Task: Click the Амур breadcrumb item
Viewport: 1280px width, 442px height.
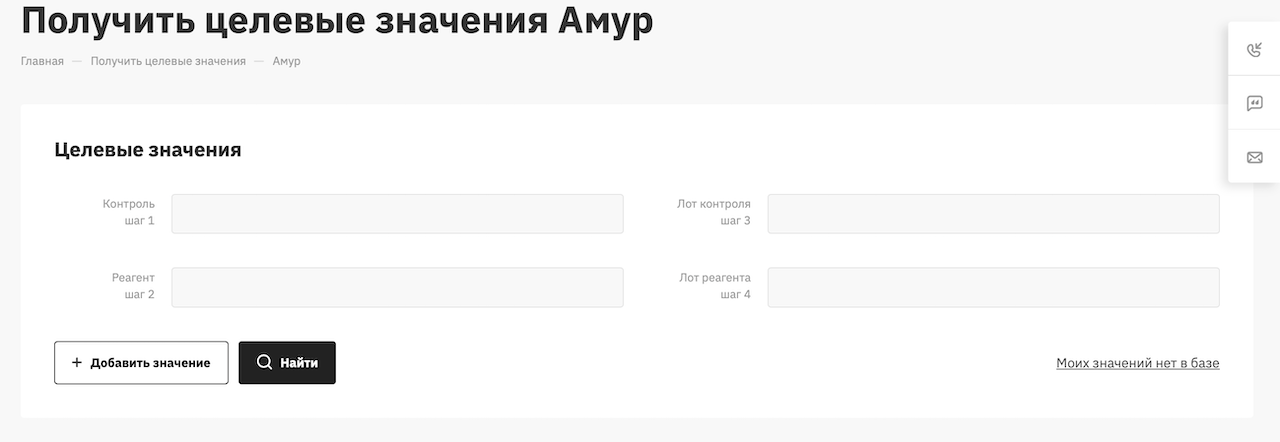Action: click(286, 61)
